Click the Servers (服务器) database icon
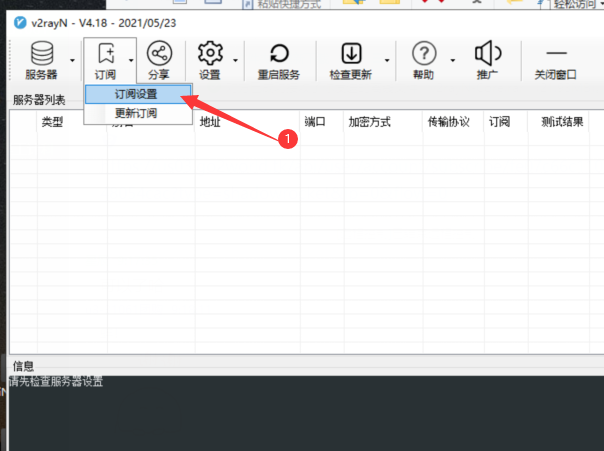The height and width of the screenshot is (451, 604). pos(41,54)
